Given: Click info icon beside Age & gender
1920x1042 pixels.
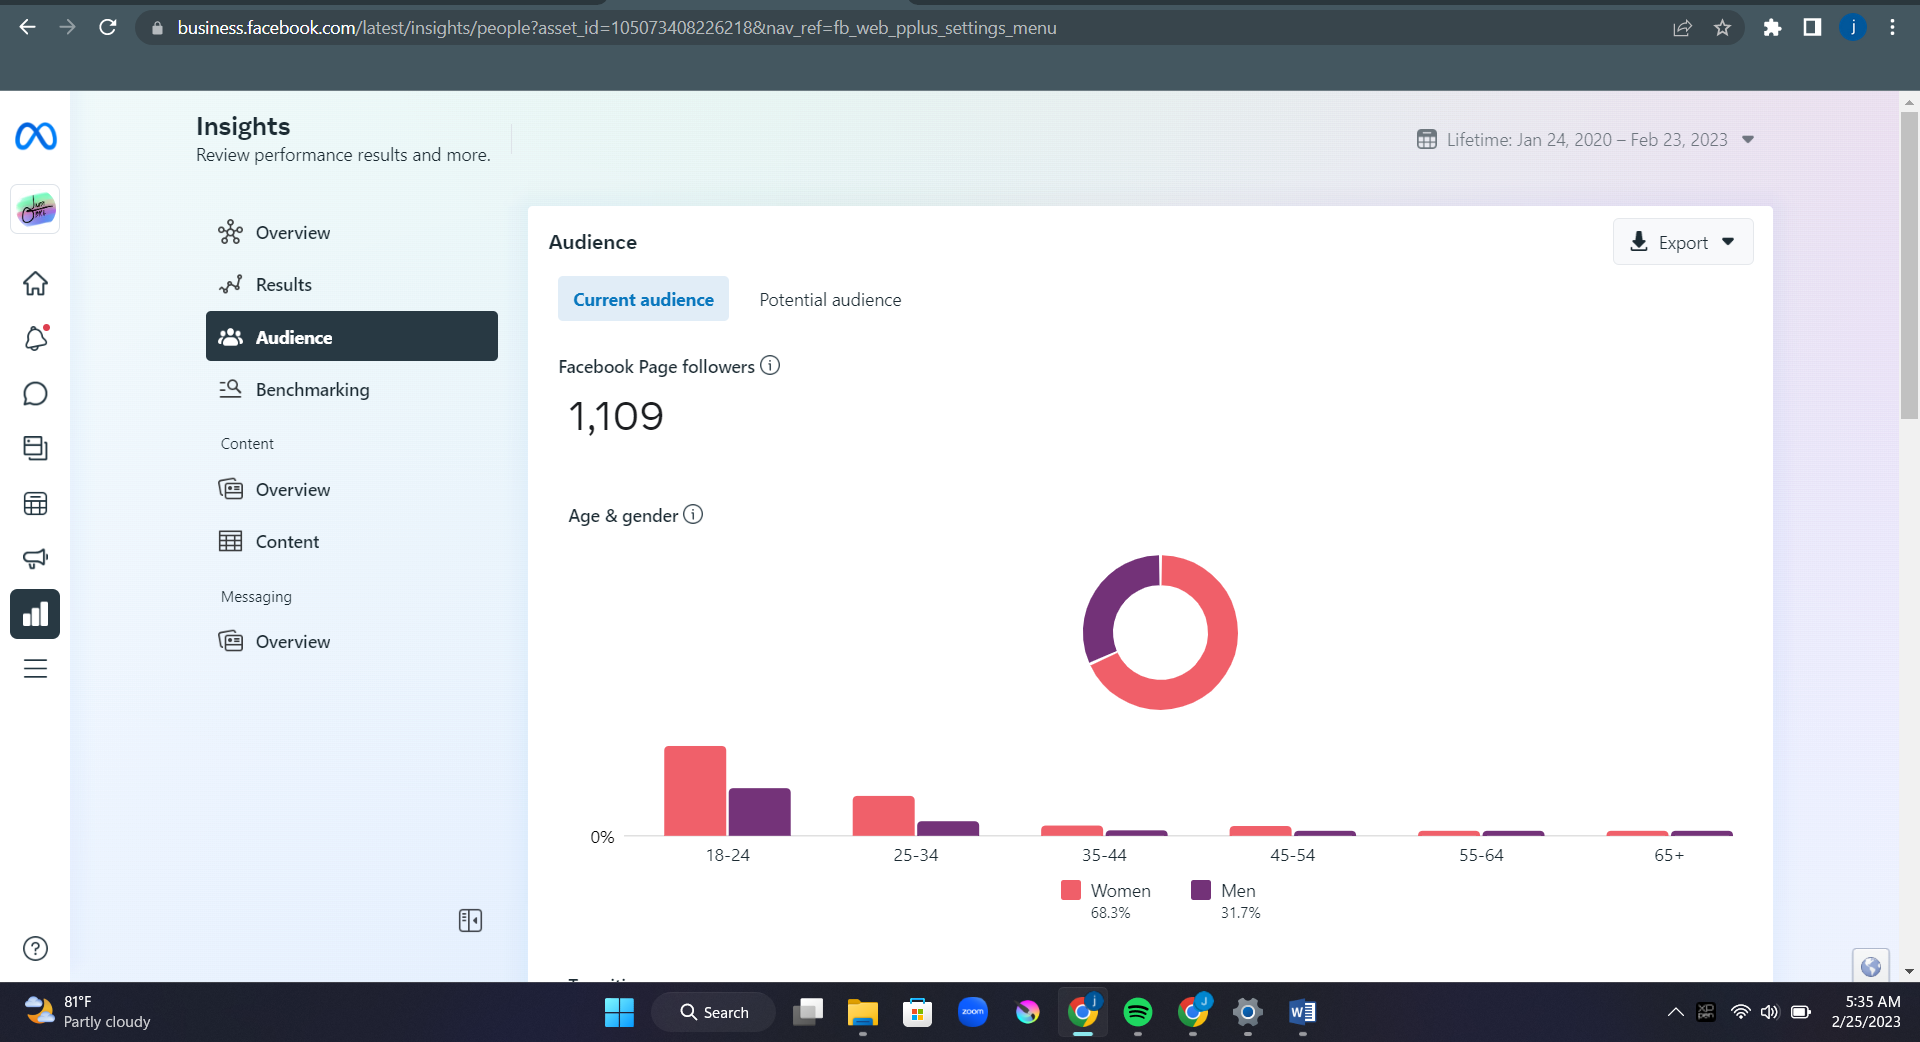Looking at the screenshot, I should tap(693, 514).
